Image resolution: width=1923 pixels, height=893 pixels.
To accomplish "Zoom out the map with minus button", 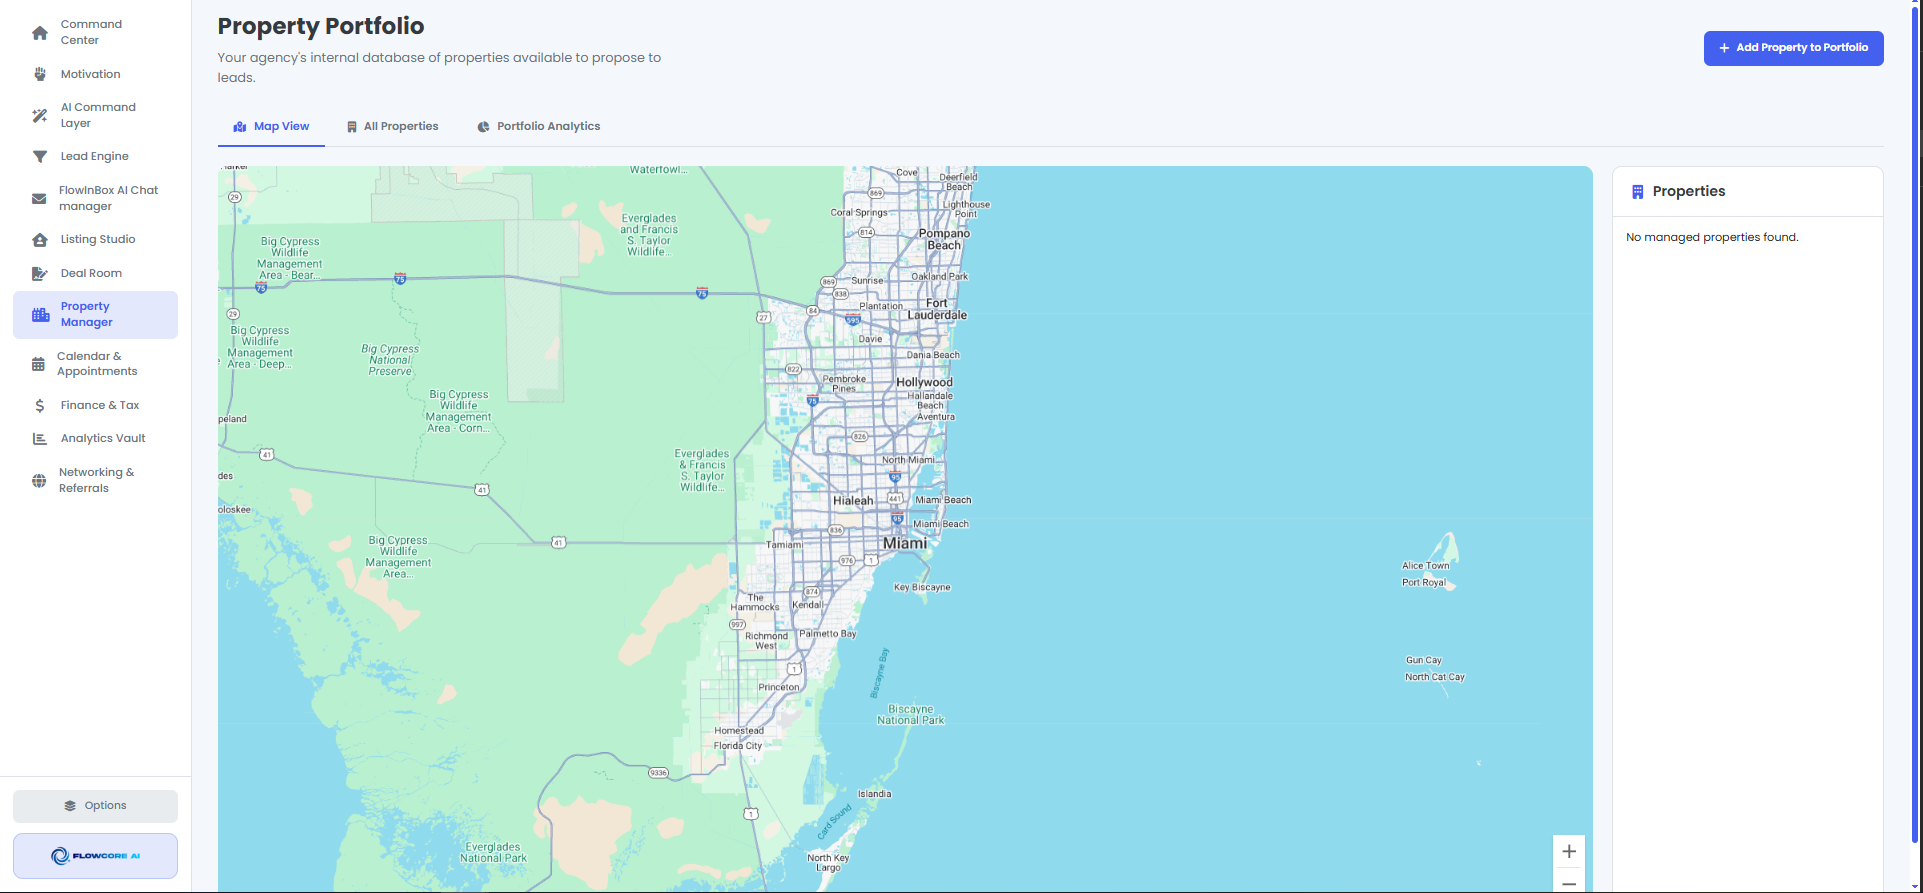I will coord(1569,881).
